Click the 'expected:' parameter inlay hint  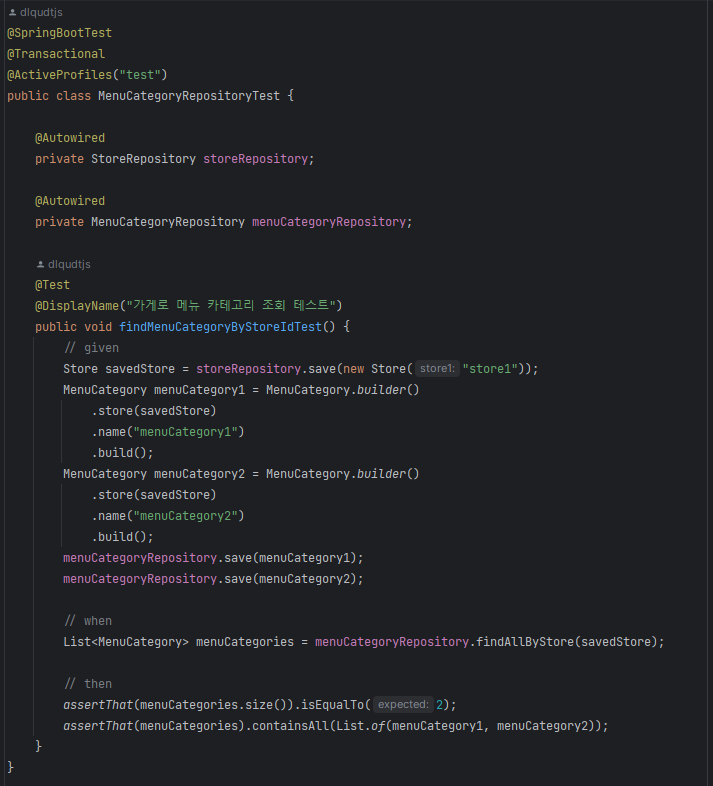pos(403,705)
